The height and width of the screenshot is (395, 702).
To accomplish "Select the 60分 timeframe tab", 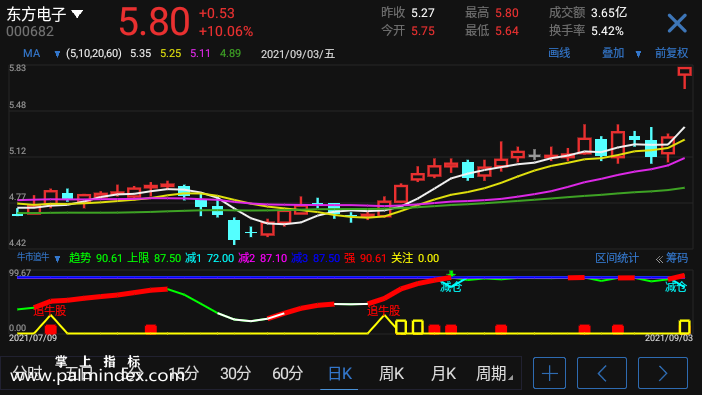I will 287,374.
